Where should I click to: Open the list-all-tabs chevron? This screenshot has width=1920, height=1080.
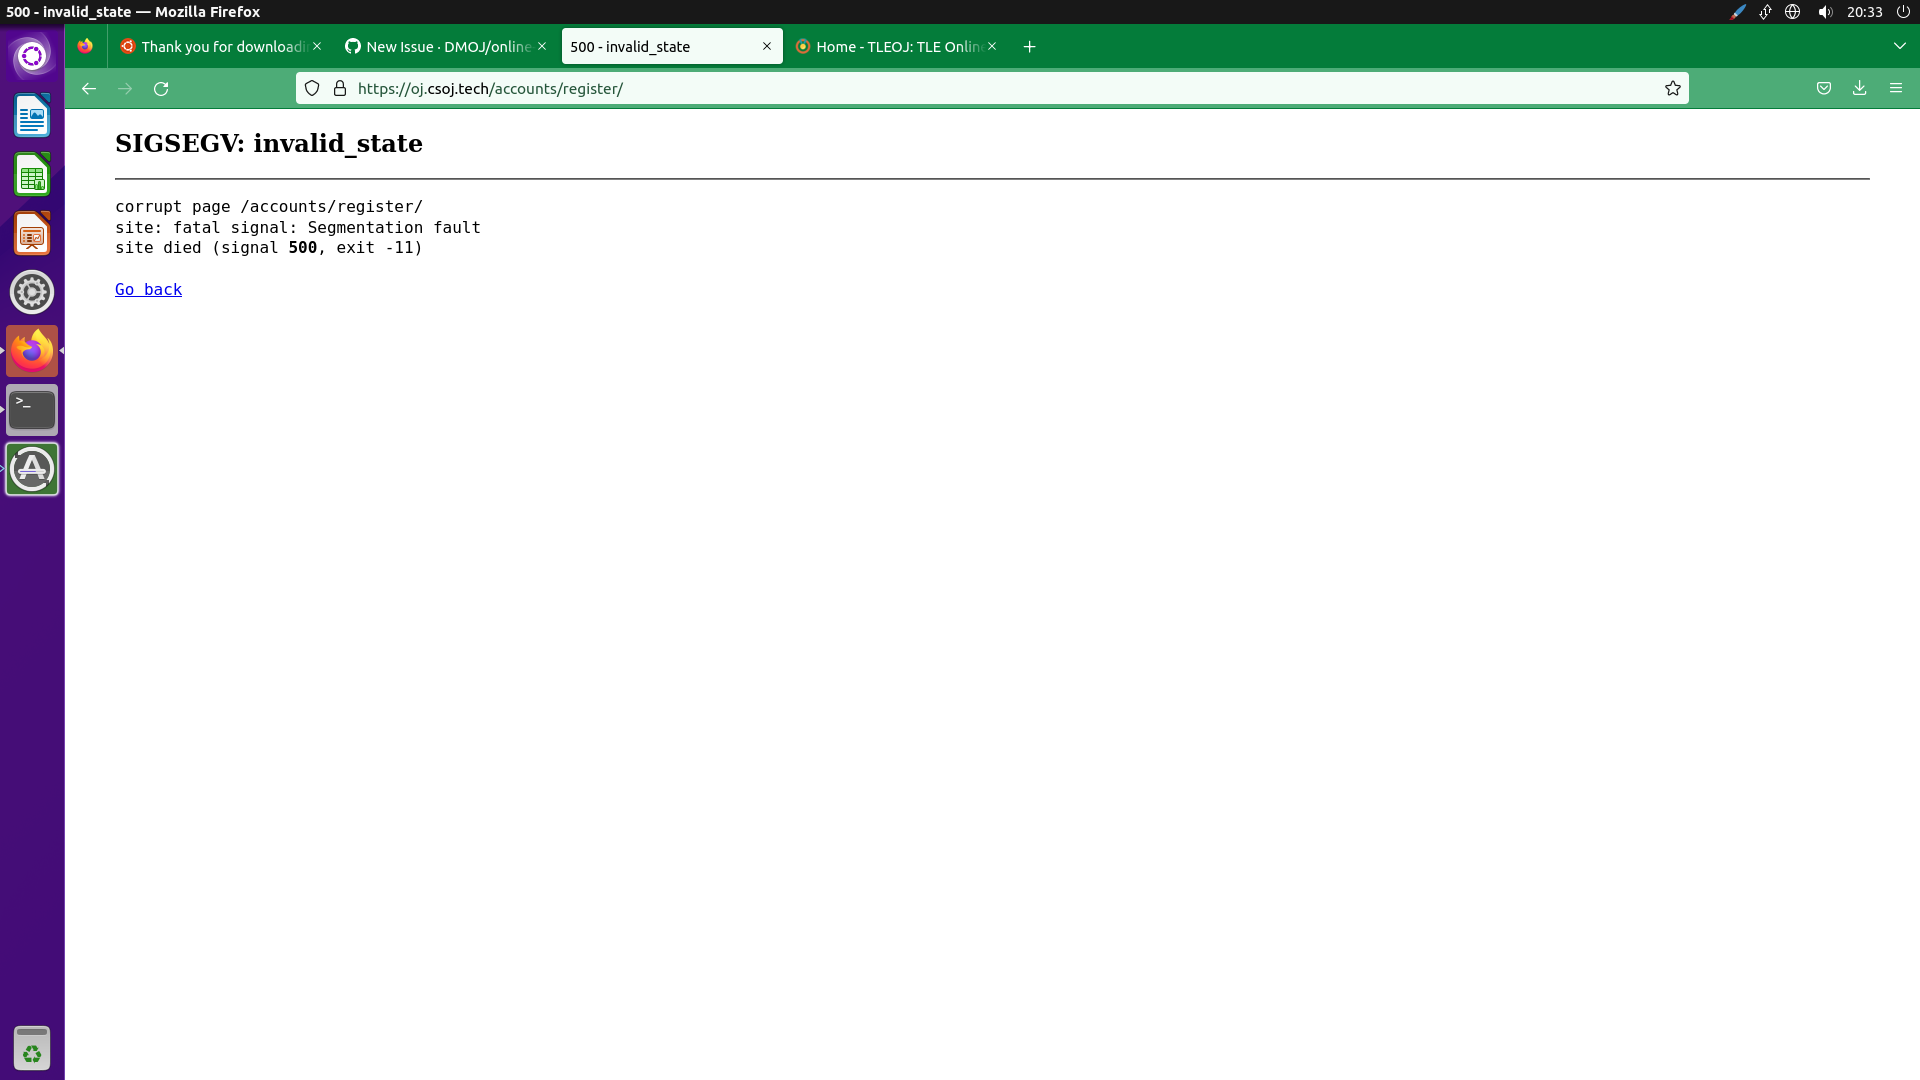click(1899, 46)
